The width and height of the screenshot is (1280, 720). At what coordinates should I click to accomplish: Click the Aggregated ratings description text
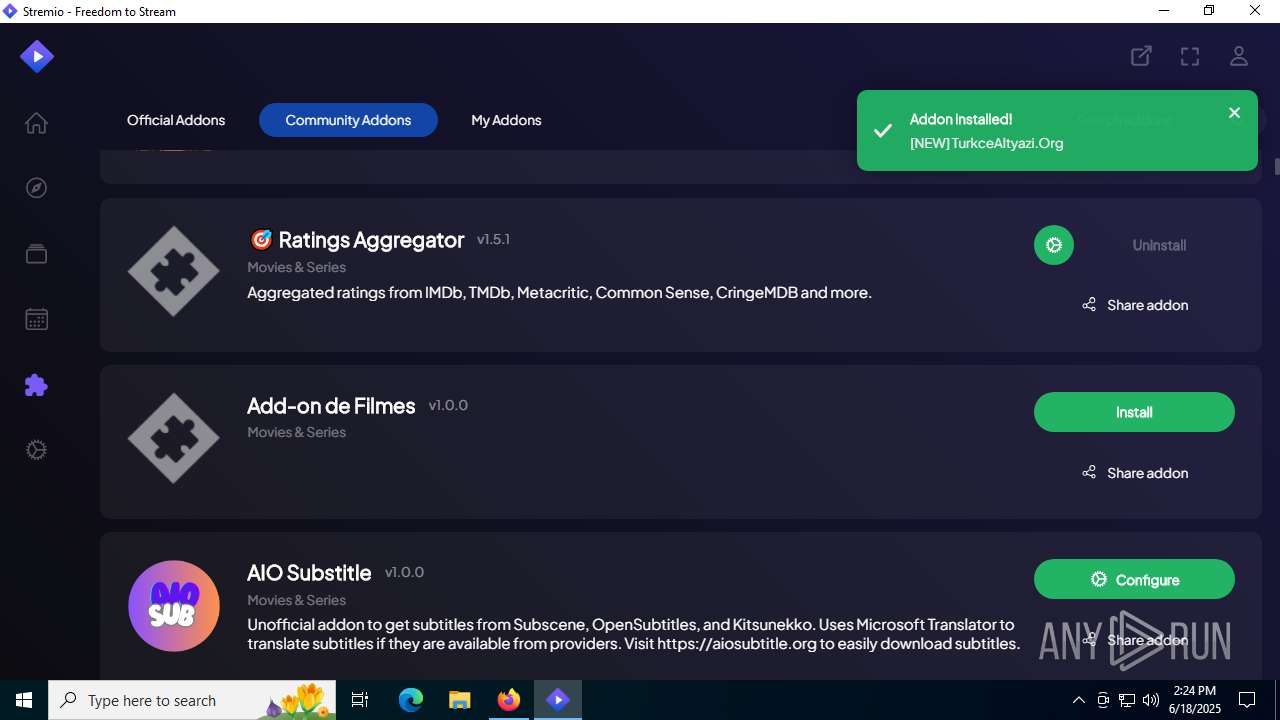pos(559,293)
